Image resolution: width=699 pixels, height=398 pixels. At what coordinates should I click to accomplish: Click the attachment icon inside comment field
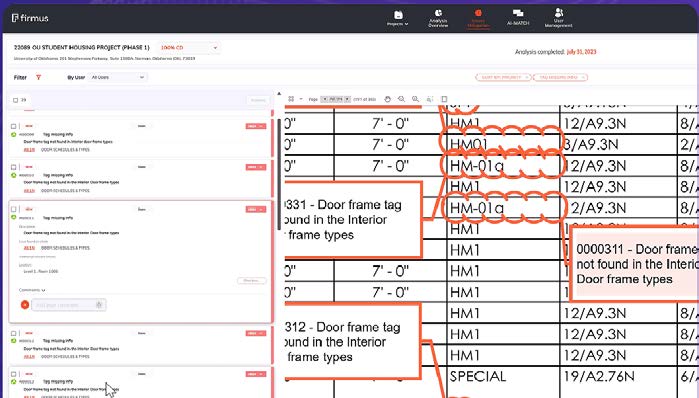point(99,305)
